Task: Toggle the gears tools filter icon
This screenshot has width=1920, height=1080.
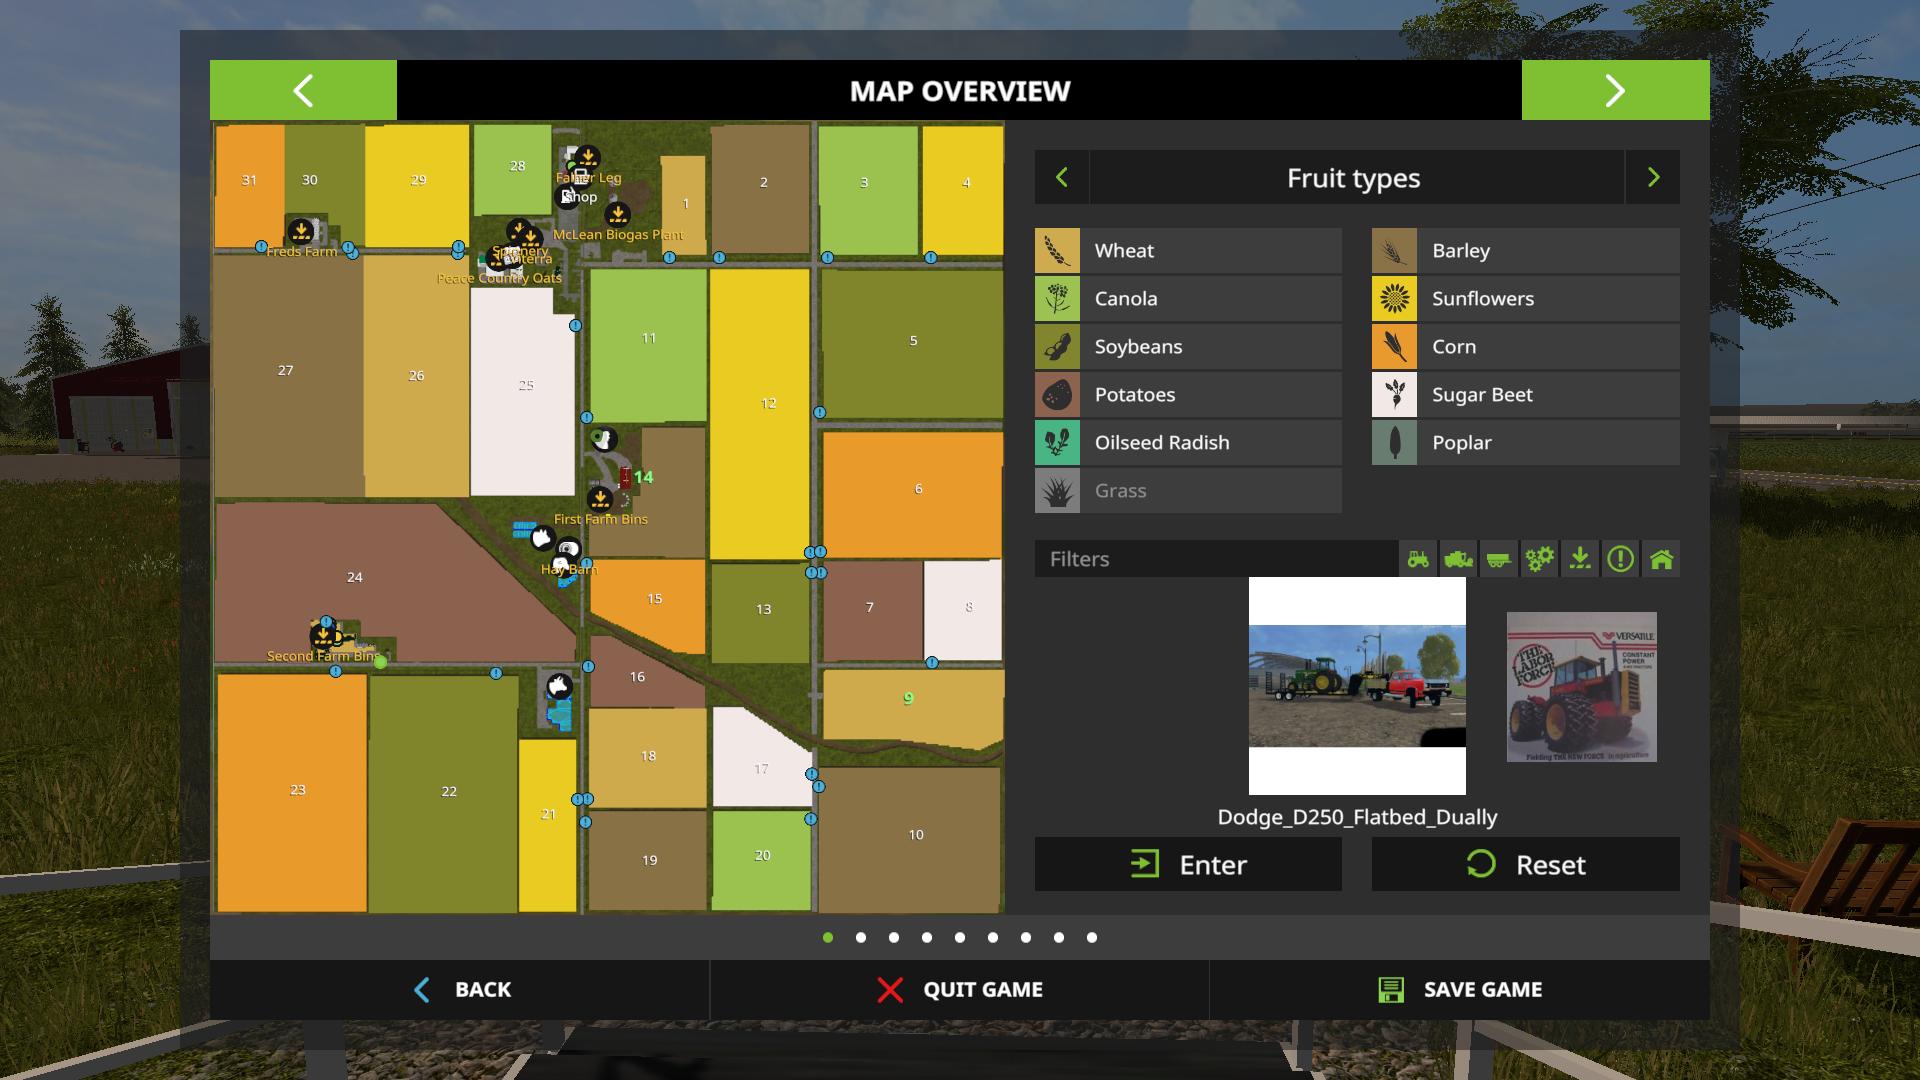Action: coord(1540,559)
